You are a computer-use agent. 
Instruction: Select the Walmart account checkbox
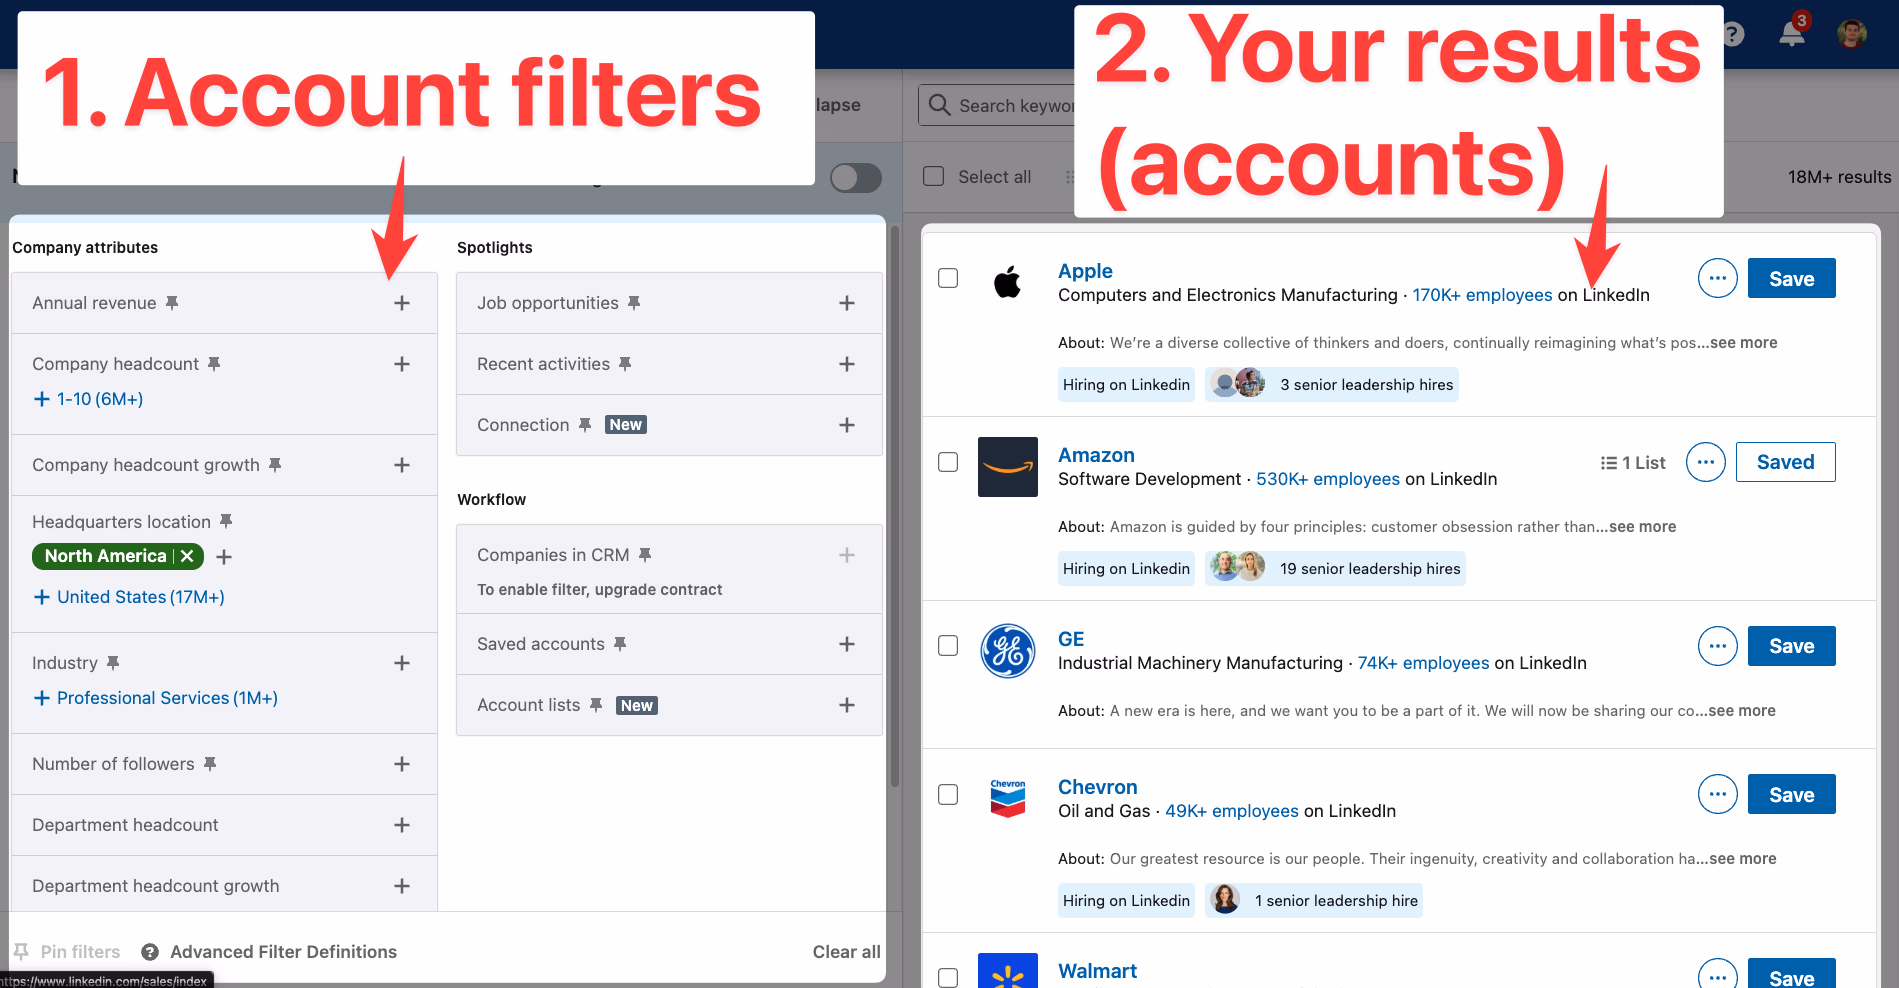coord(948,977)
